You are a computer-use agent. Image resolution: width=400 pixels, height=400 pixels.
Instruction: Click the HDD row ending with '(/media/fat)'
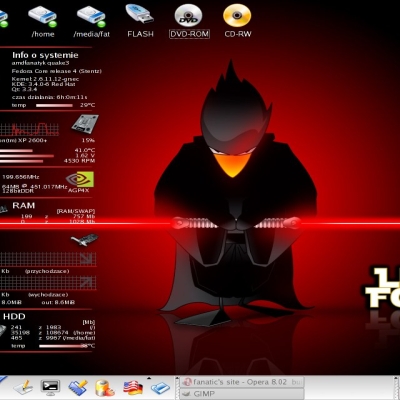(53, 338)
